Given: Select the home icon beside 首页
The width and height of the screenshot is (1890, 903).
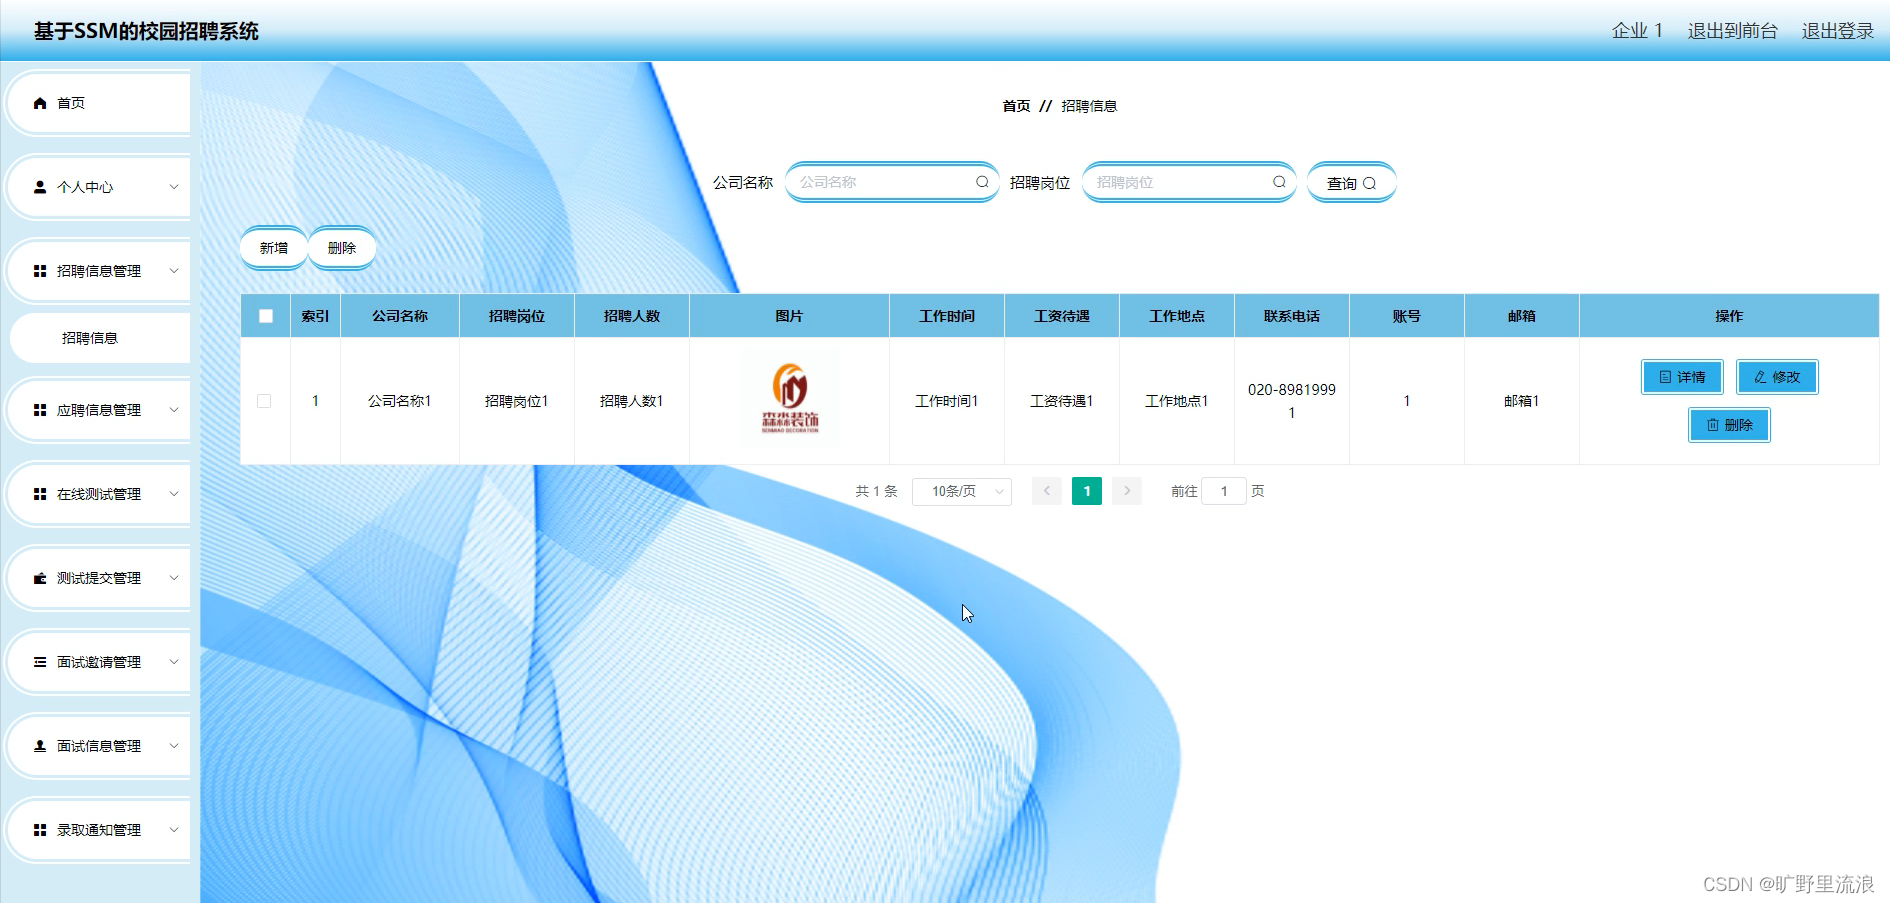Looking at the screenshot, I should pos(40,102).
